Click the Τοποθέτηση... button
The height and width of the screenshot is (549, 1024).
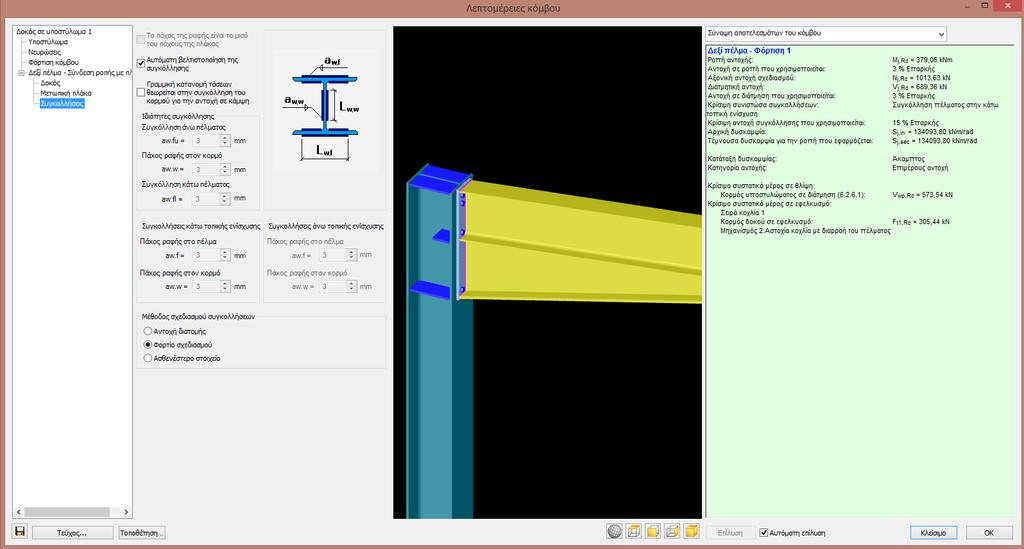coord(141,533)
